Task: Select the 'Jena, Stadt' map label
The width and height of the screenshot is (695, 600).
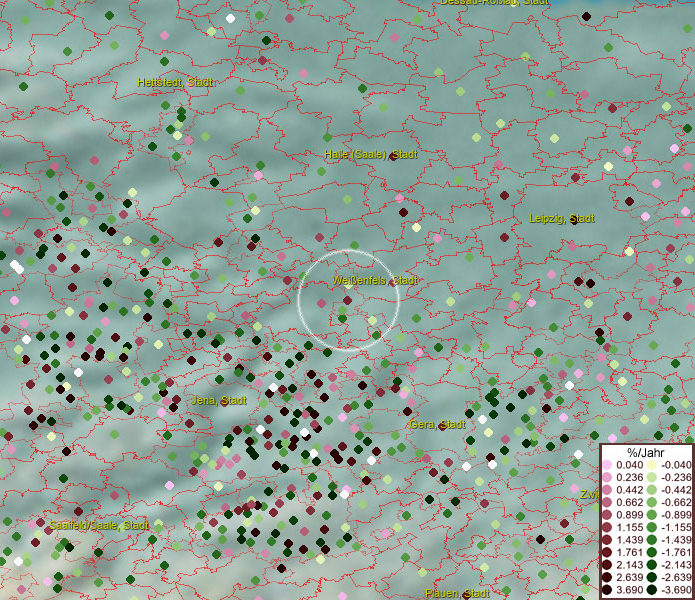Action: pyautogui.click(x=219, y=401)
